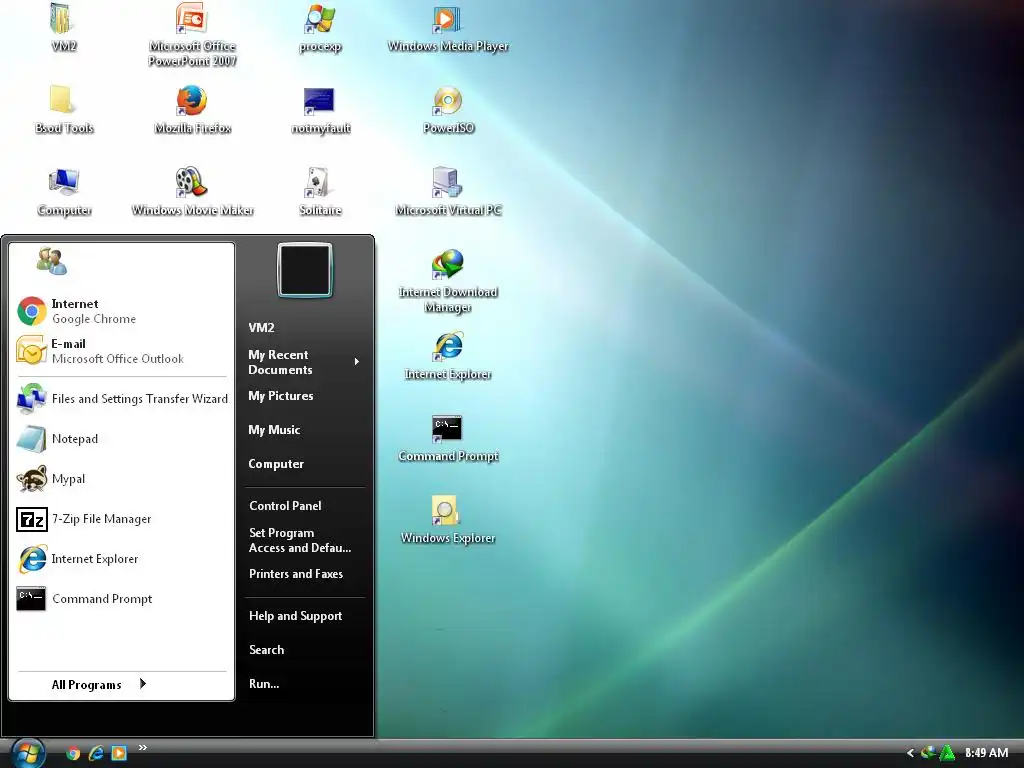The image size is (1024, 768).
Task: Click the users icon atop Start menu
Action: coord(52,261)
